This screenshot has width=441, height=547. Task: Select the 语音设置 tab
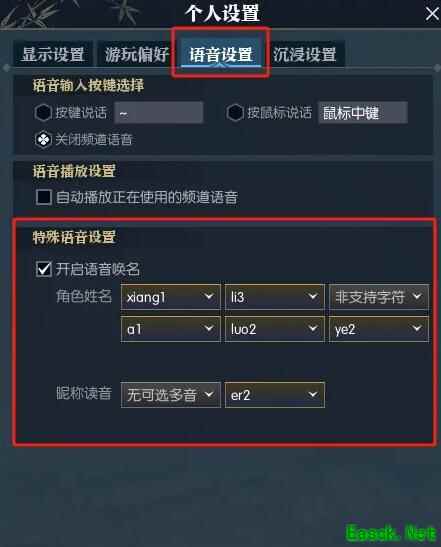click(220, 54)
